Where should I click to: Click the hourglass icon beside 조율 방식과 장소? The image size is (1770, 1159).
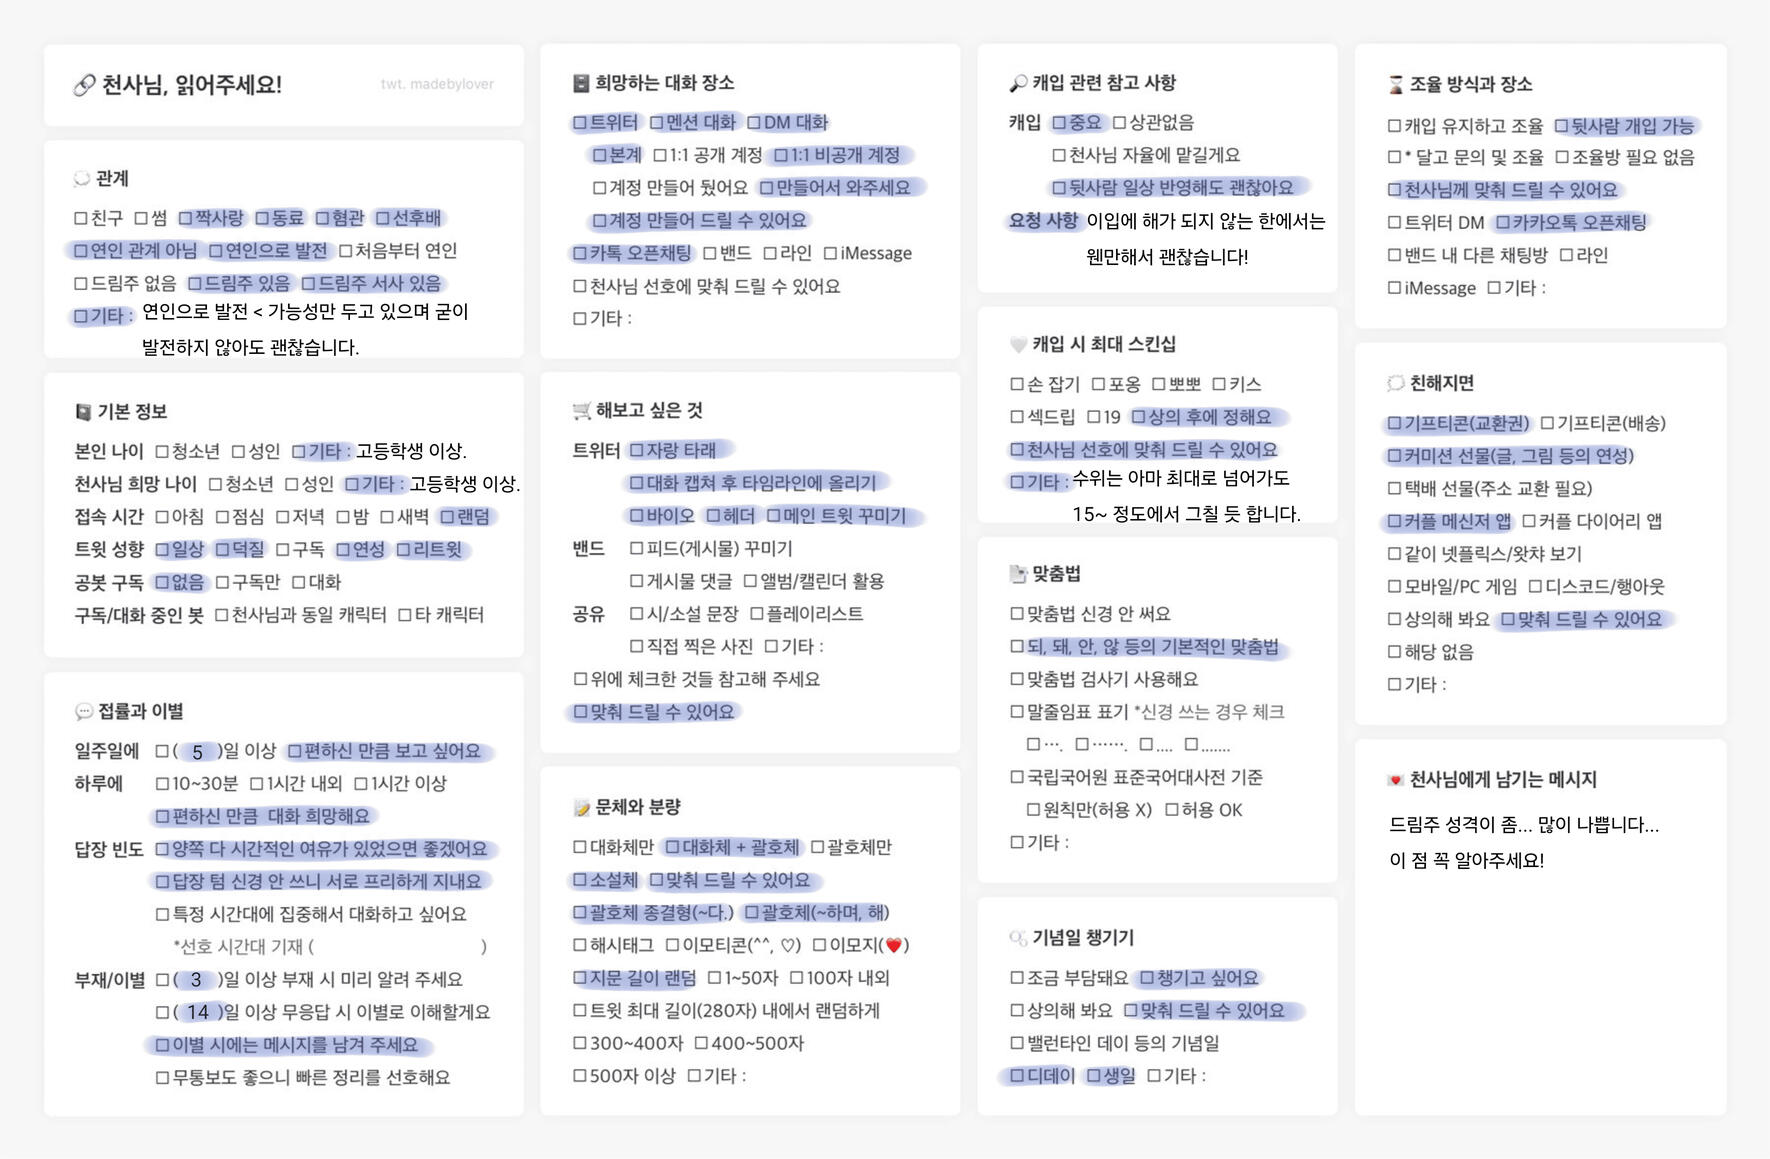click(1395, 85)
